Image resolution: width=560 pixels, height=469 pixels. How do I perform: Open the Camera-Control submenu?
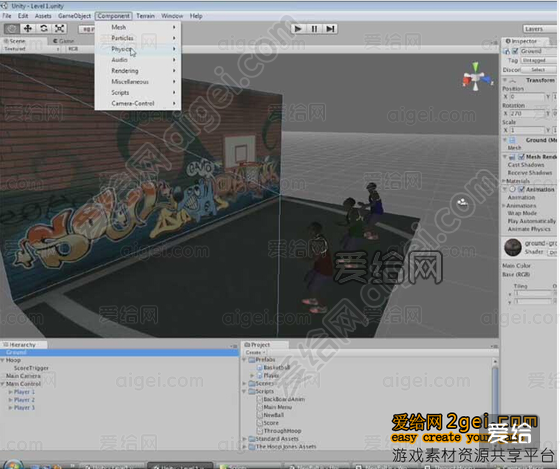pyautogui.click(x=138, y=103)
